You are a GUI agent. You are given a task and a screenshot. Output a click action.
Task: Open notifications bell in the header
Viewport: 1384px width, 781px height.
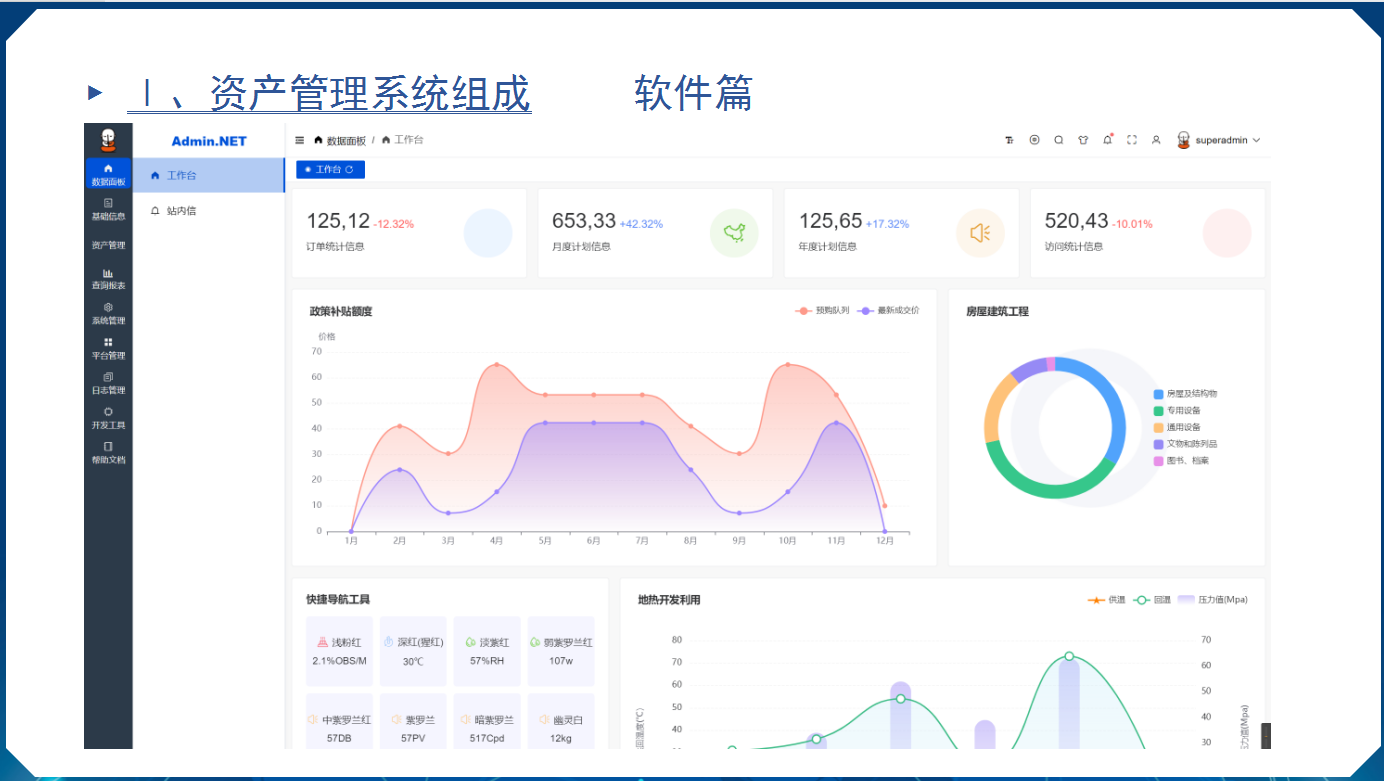point(1107,140)
